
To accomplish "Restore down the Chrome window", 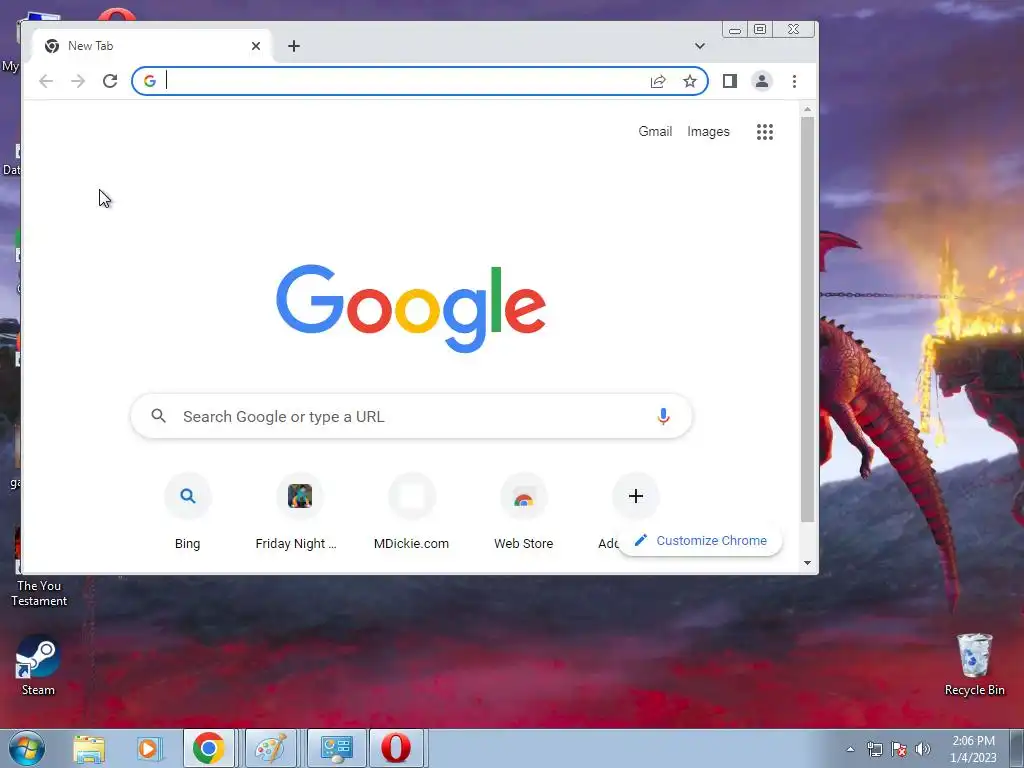I will point(760,29).
